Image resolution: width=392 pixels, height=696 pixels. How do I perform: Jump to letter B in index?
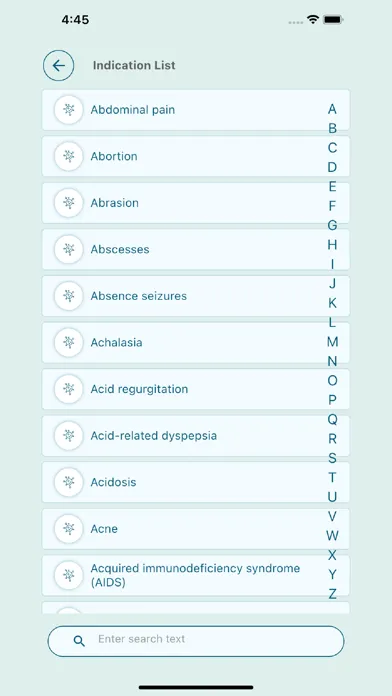point(333,128)
